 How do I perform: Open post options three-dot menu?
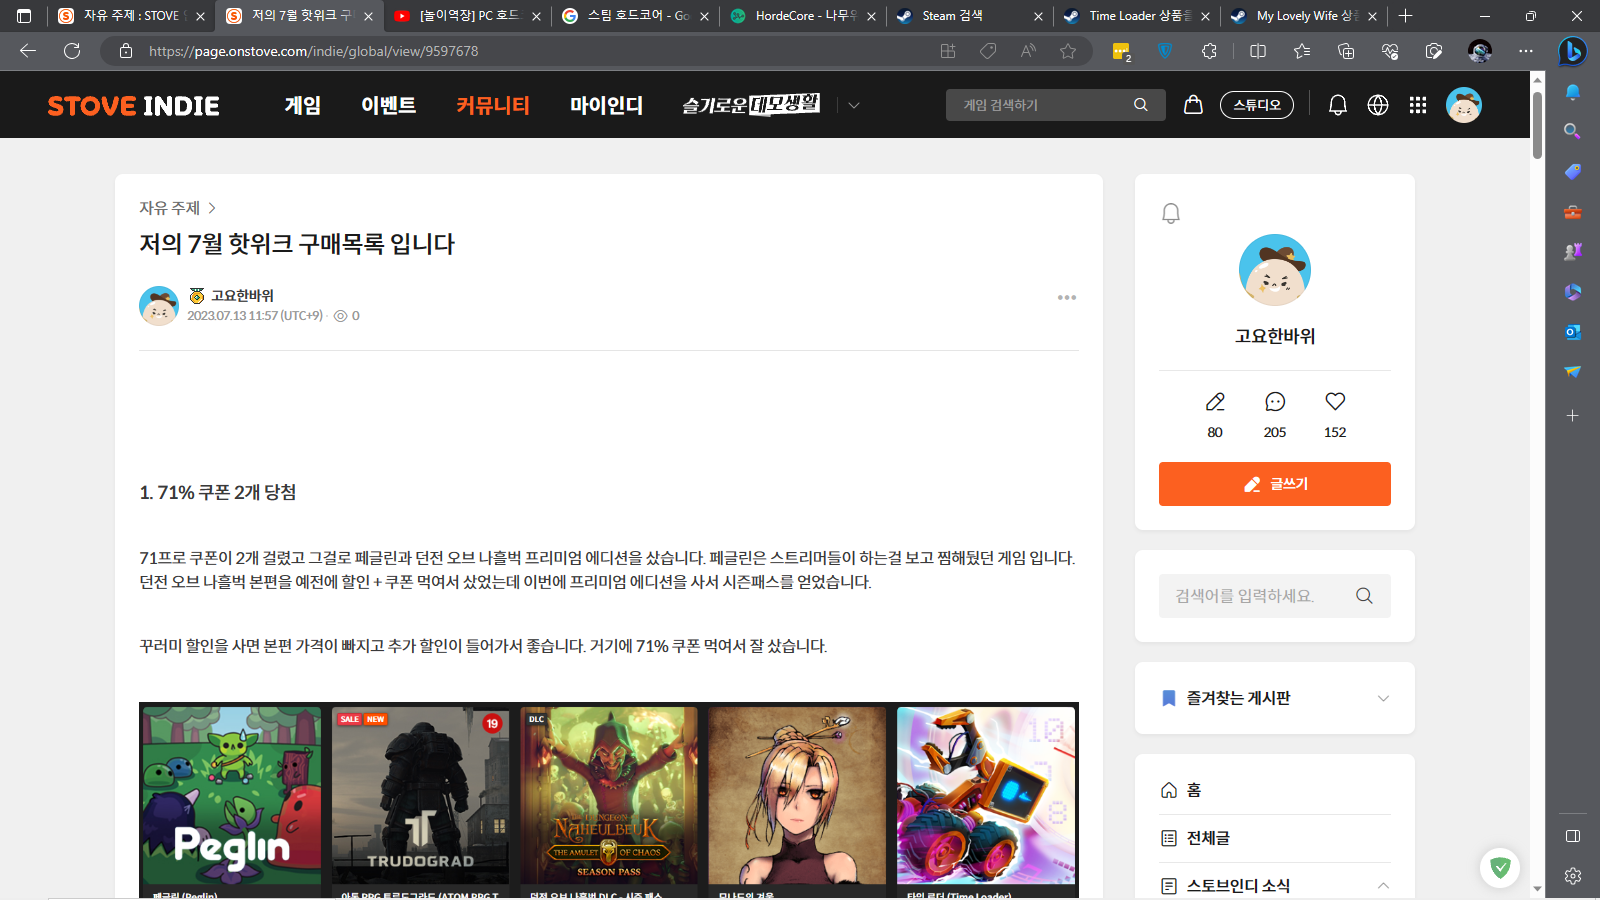(1067, 298)
